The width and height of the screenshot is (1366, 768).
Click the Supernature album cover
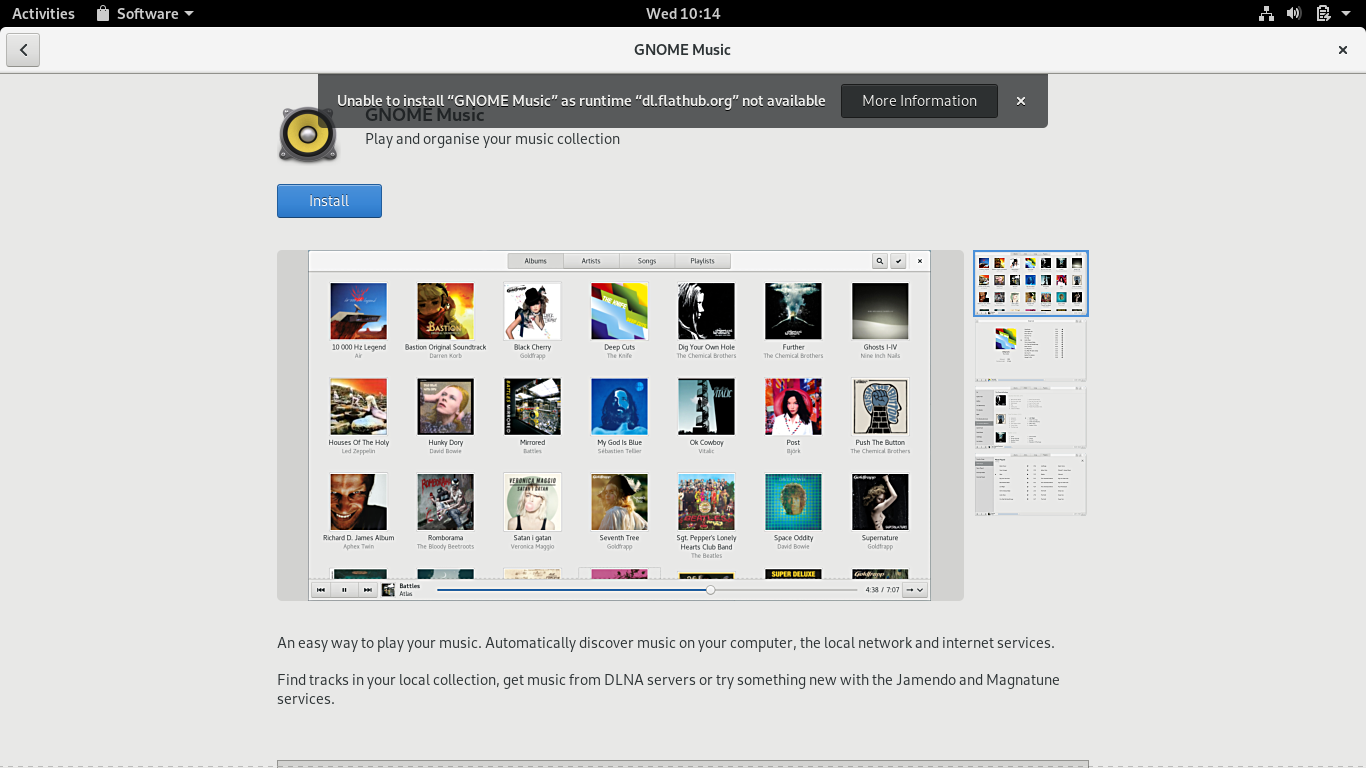880,501
